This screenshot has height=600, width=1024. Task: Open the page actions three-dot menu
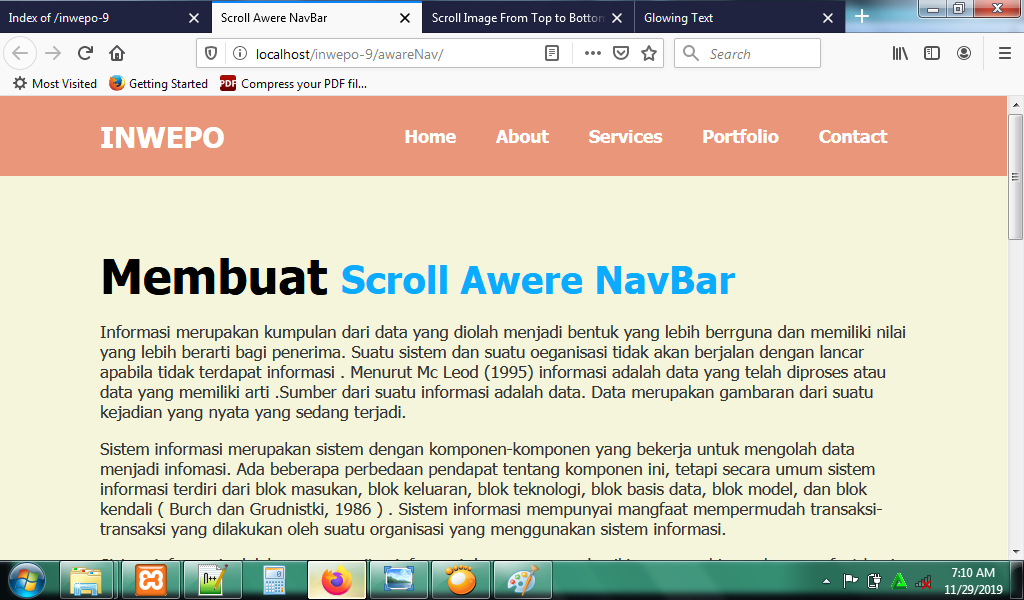pos(592,53)
